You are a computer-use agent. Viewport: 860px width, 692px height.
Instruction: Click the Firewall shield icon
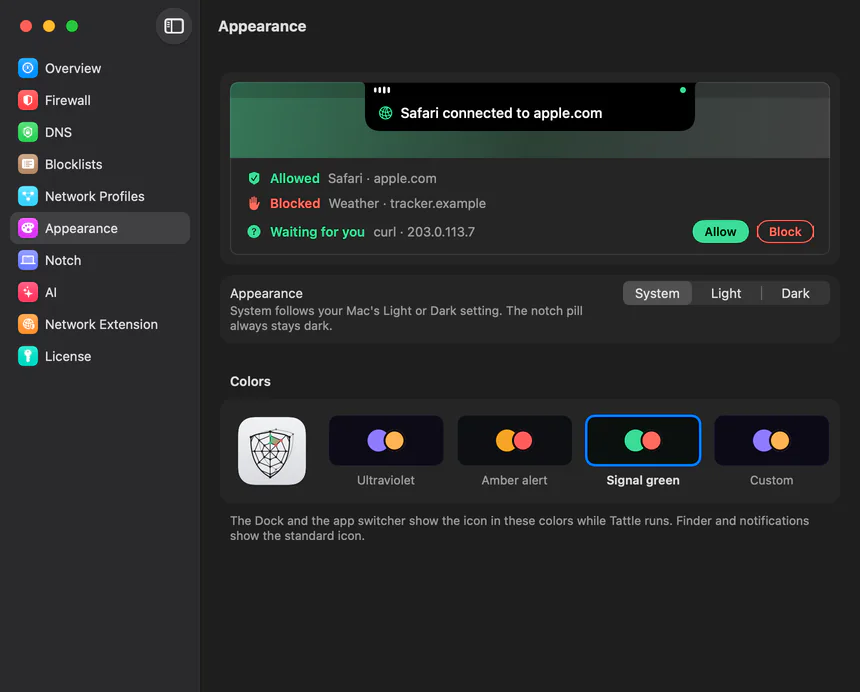28,100
